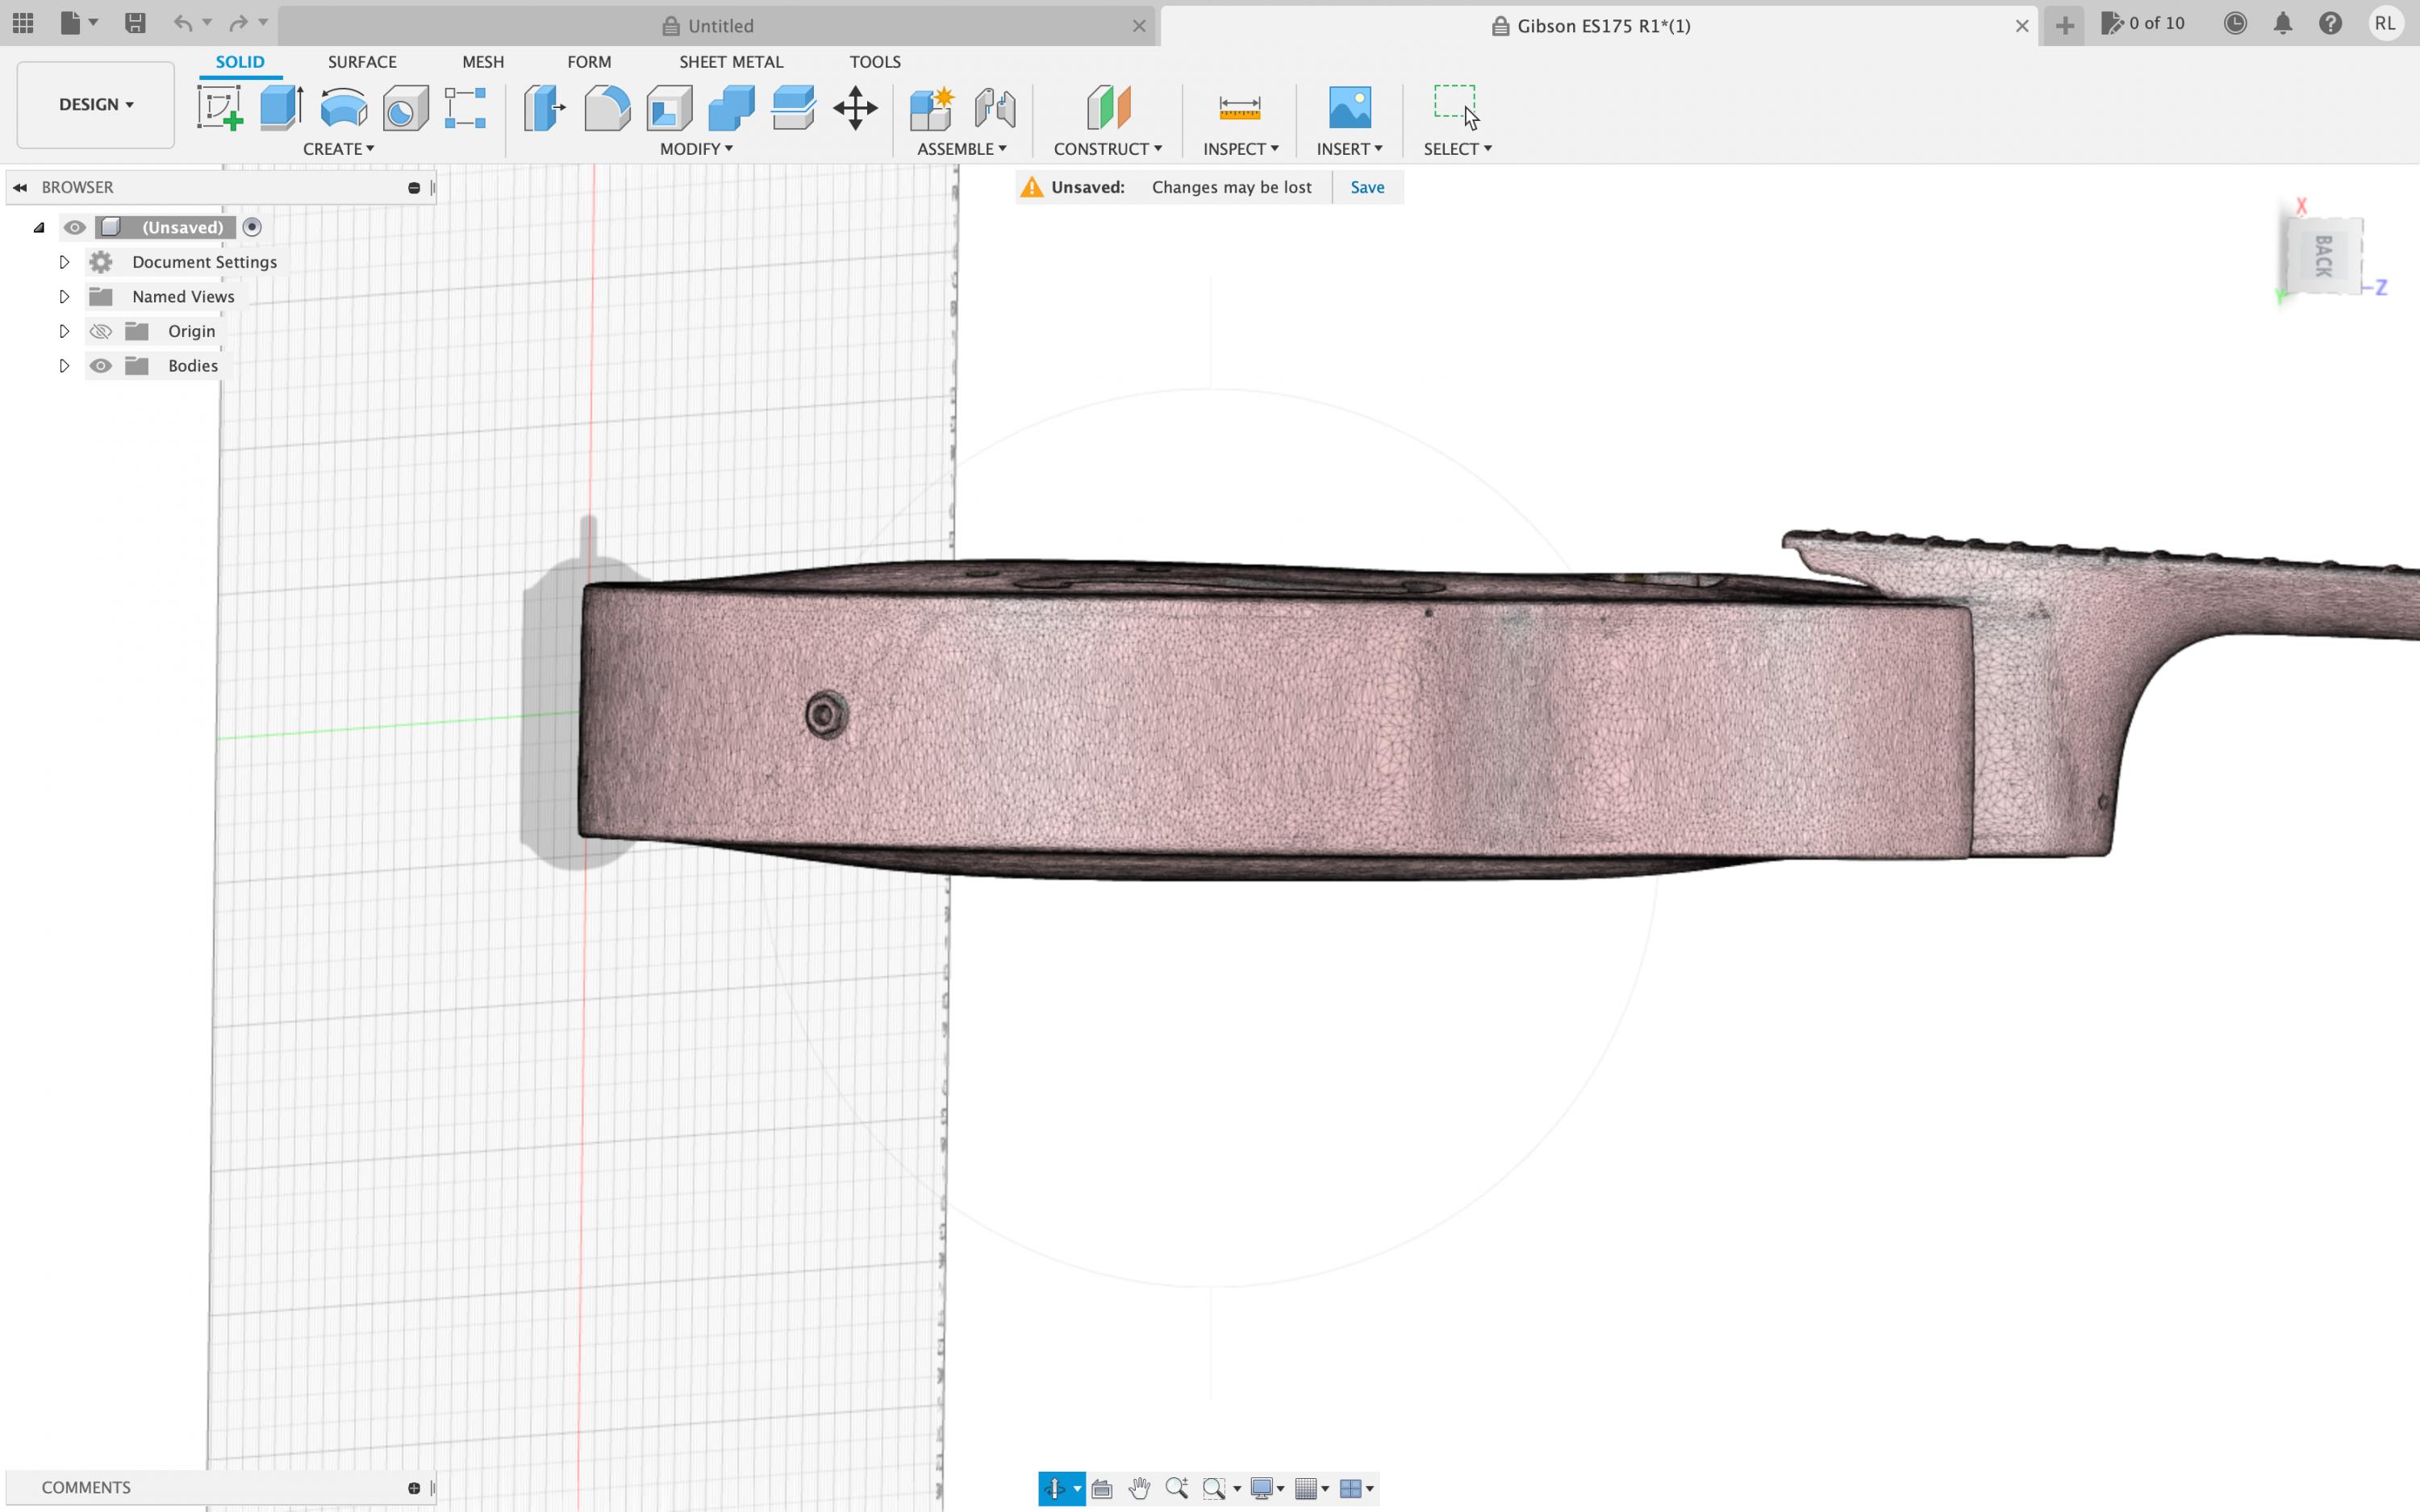The height and width of the screenshot is (1512, 2420).
Task: Open the CONSTRUCT dropdown menu
Action: (1108, 148)
